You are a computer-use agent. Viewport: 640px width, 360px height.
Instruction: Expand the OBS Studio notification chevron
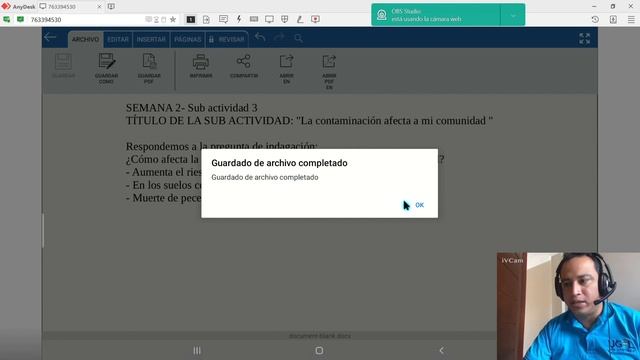[x=513, y=15]
